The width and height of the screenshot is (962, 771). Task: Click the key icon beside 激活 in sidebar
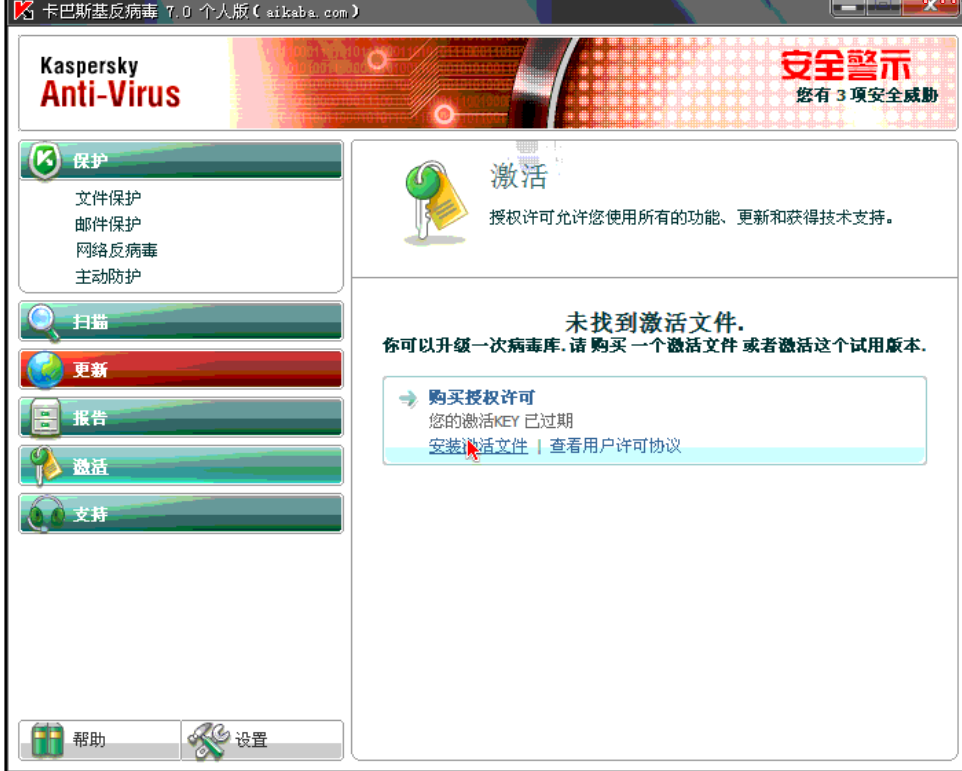click(x=46, y=466)
